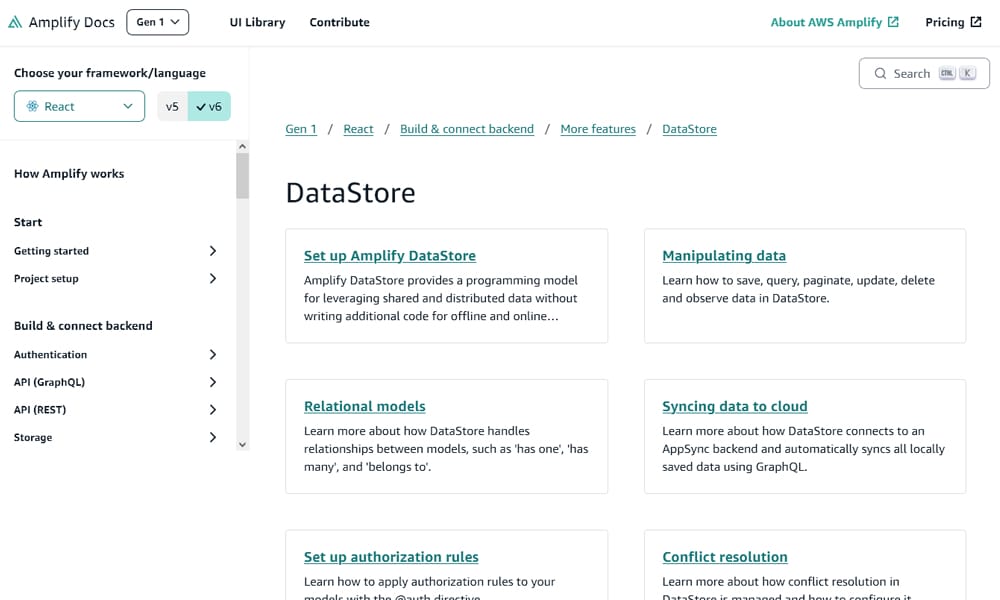
Task: Click the external link icon beside About AWS Amplify
Action: tap(892, 21)
